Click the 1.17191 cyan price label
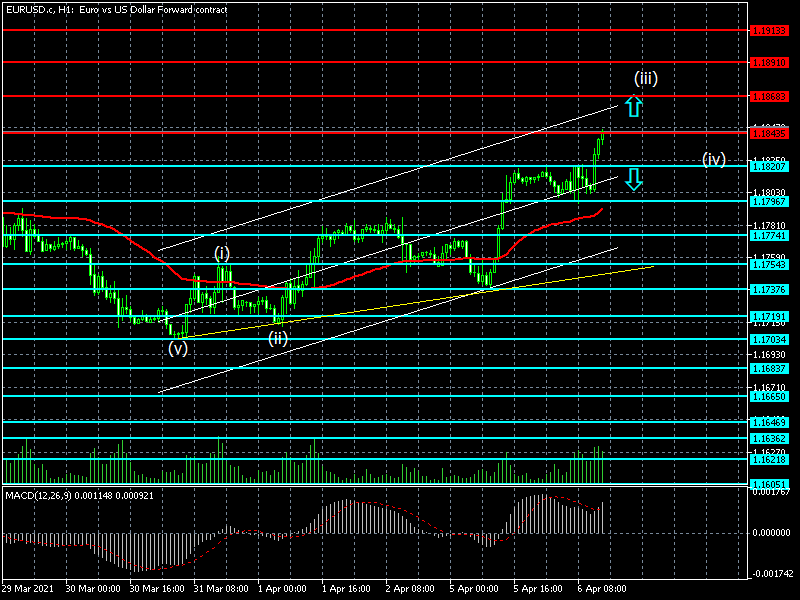This screenshot has height=600, width=800. click(x=769, y=317)
